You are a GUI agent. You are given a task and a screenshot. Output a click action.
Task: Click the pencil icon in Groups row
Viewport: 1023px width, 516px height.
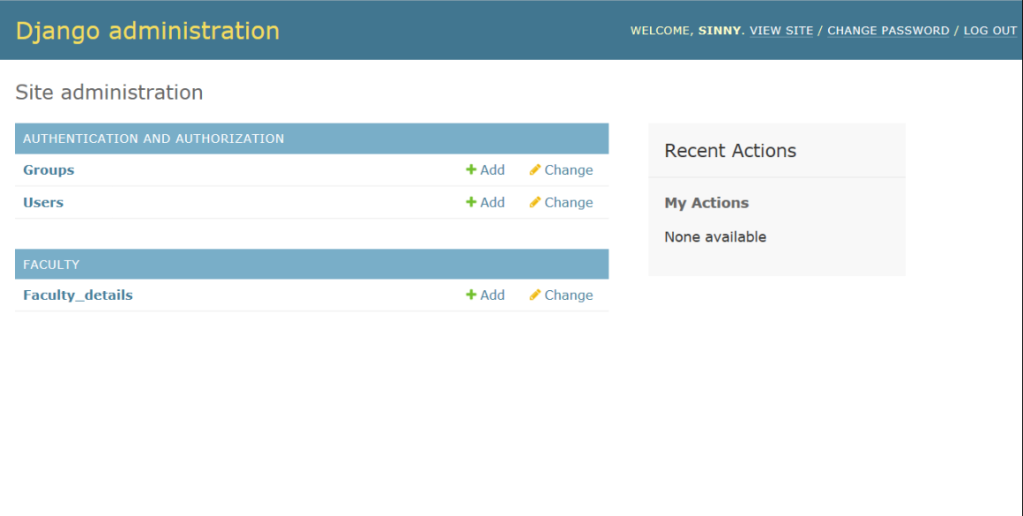(535, 170)
